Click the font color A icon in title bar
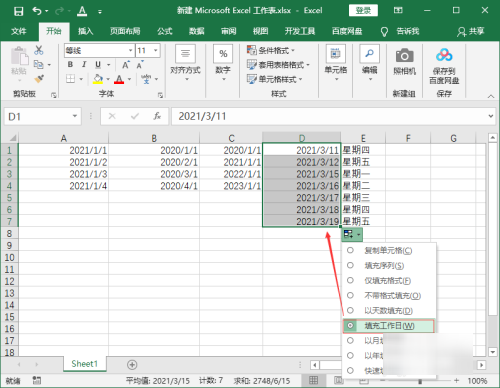The width and height of the screenshot is (500, 388). (x=82, y=11)
